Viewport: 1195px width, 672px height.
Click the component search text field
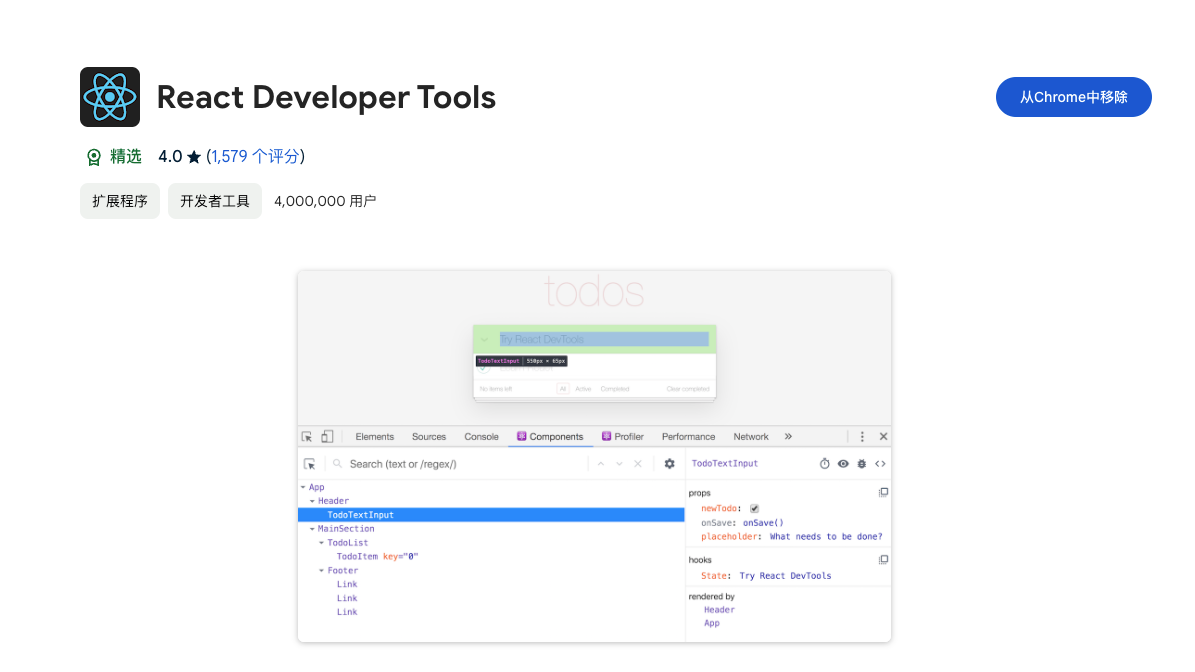click(x=460, y=464)
